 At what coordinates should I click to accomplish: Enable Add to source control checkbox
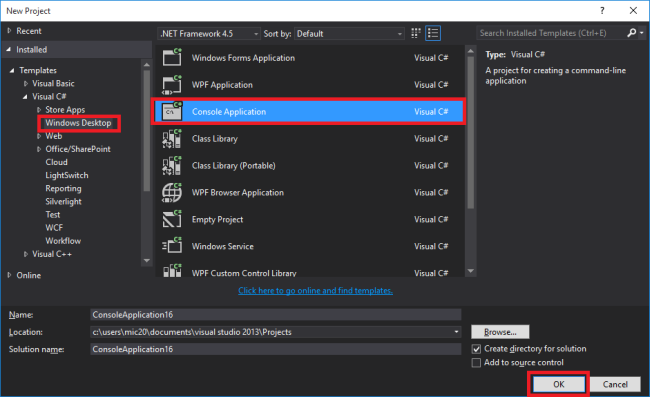[x=476, y=363]
